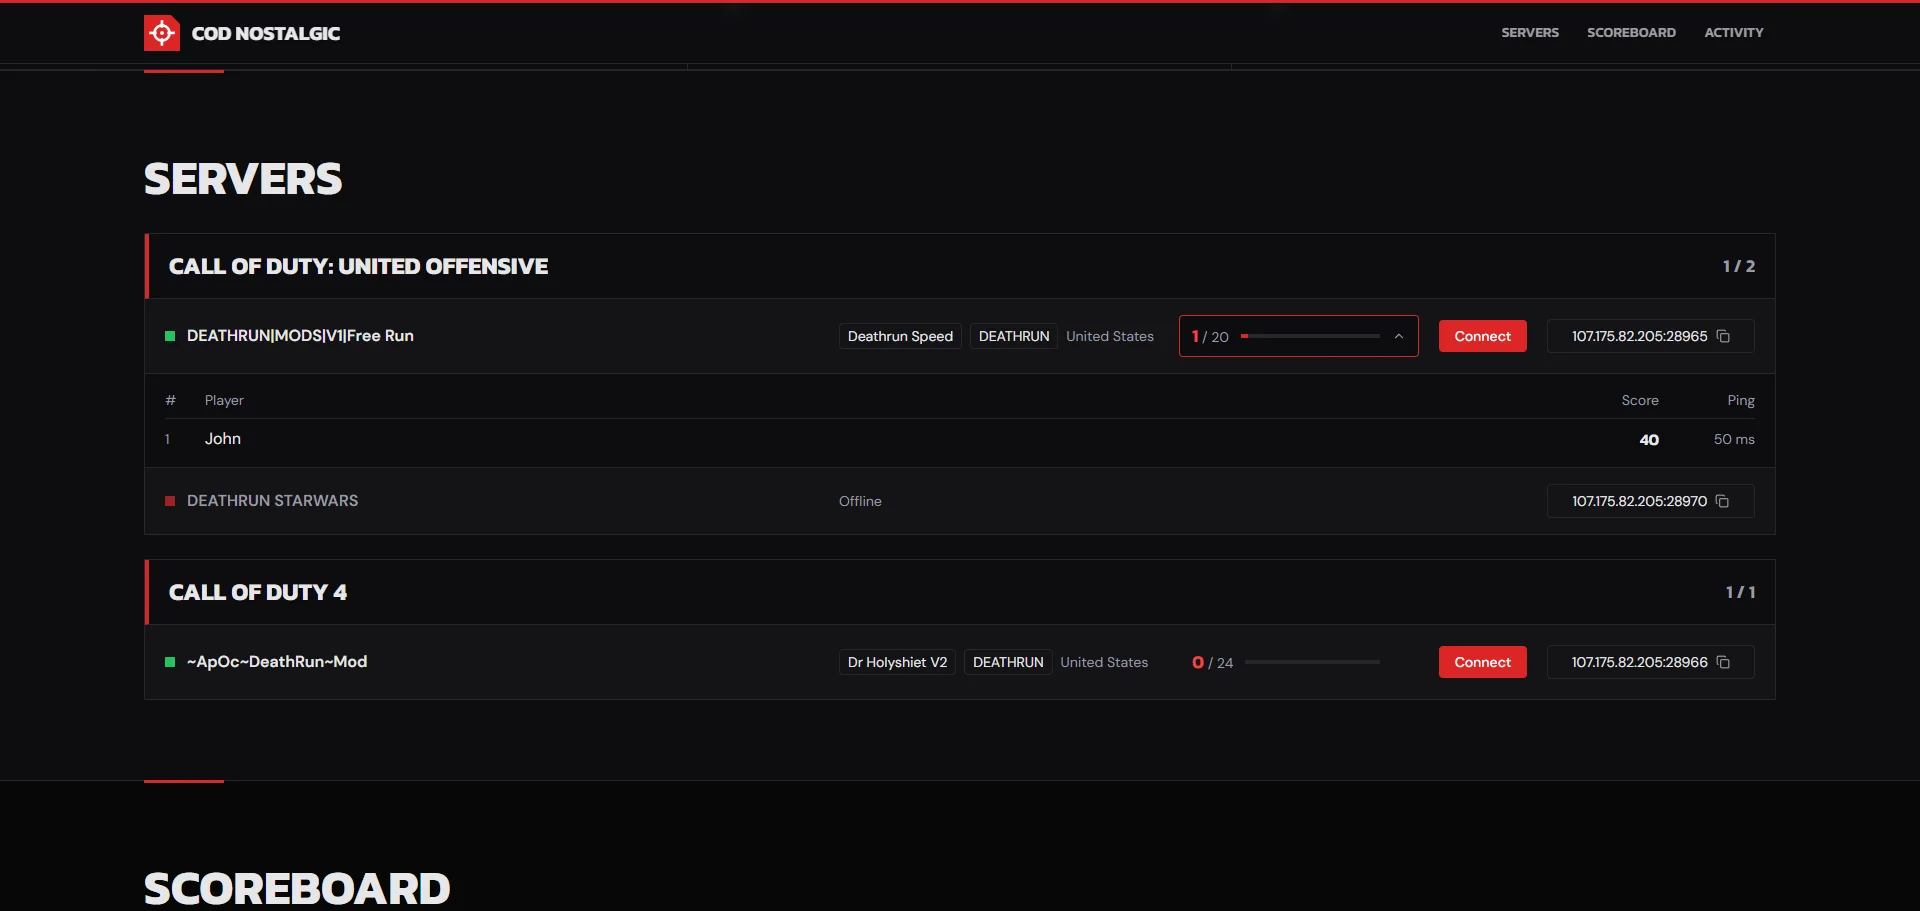Click the Dr Holyshiet V2 map tag
Screen dimensions: 1920x911
point(897,662)
